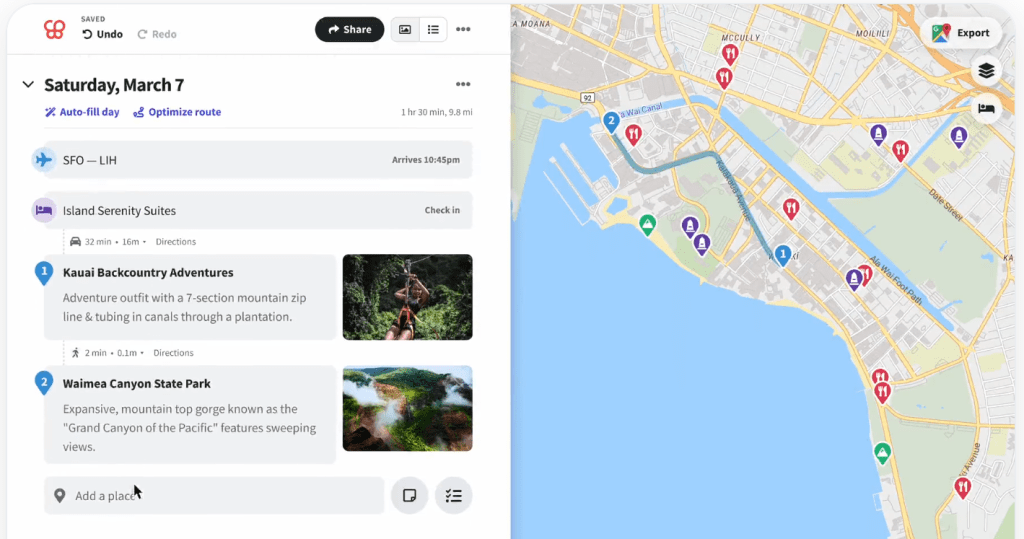Add a note using the sticky note icon

tap(409, 495)
